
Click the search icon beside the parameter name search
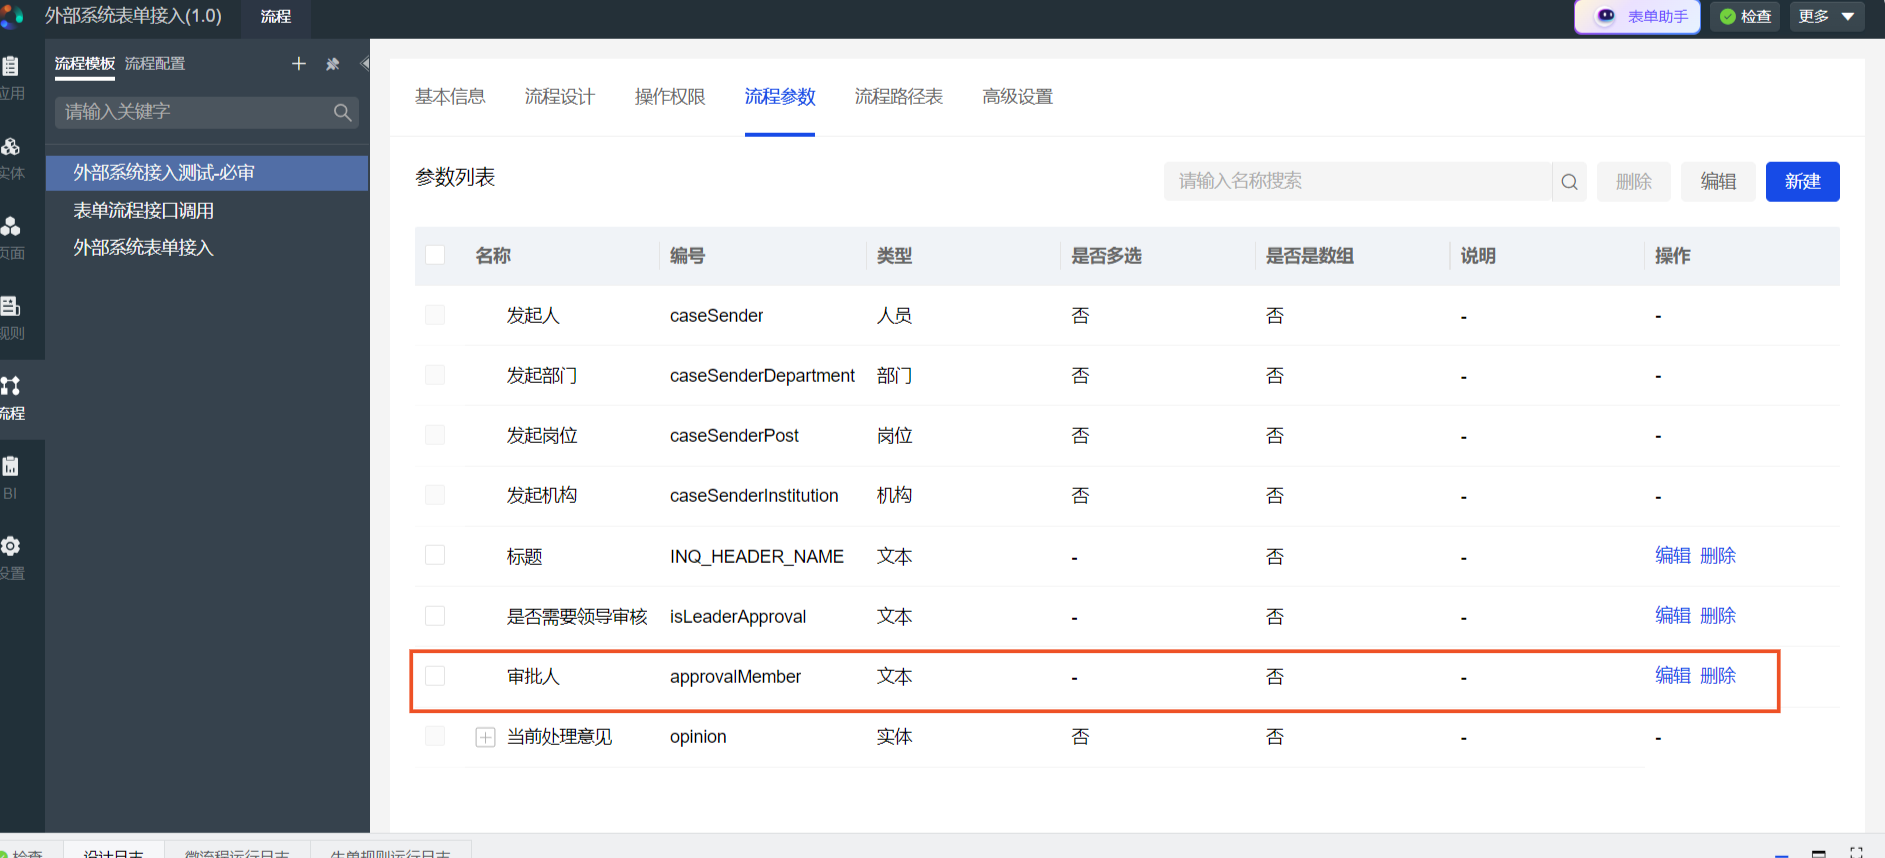click(x=1569, y=182)
